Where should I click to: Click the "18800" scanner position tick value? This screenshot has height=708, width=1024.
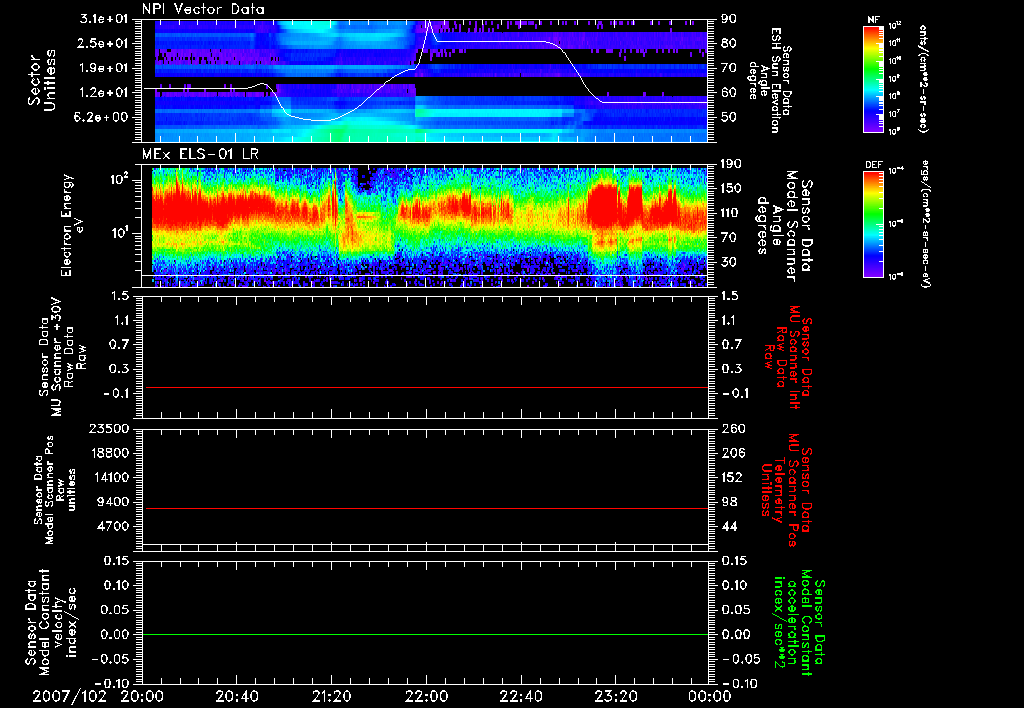pyautogui.click(x=108, y=453)
